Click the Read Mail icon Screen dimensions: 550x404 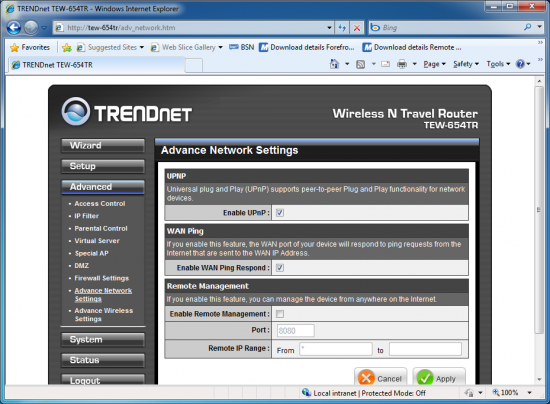[386, 64]
